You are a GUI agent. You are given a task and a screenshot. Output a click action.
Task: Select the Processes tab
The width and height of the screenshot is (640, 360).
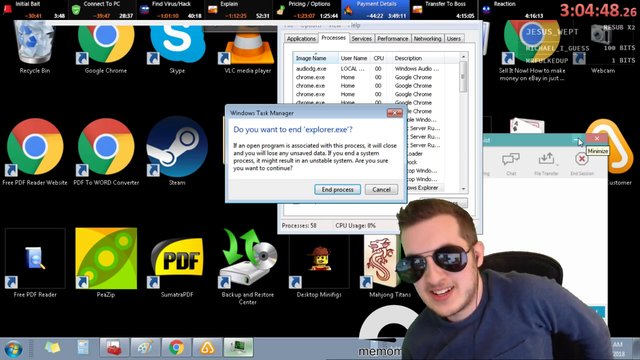coord(333,38)
